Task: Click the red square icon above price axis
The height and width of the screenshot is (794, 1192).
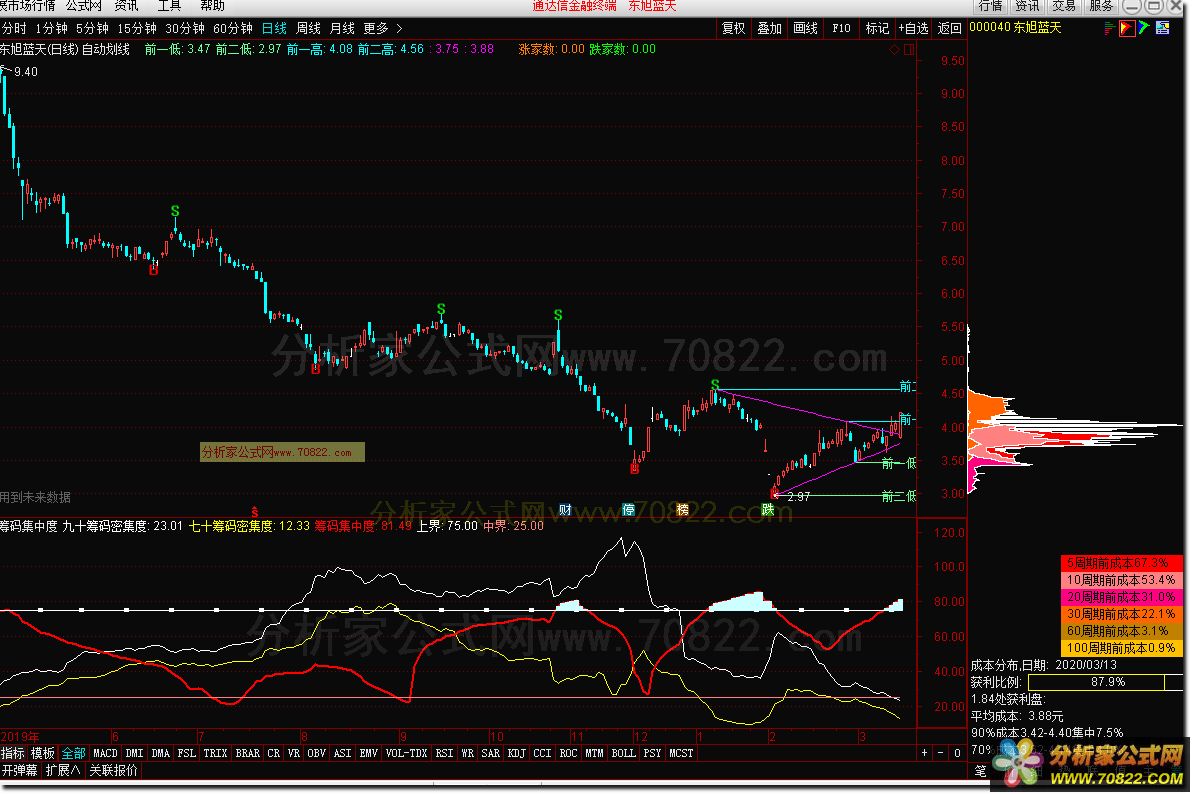Action: coord(909,49)
